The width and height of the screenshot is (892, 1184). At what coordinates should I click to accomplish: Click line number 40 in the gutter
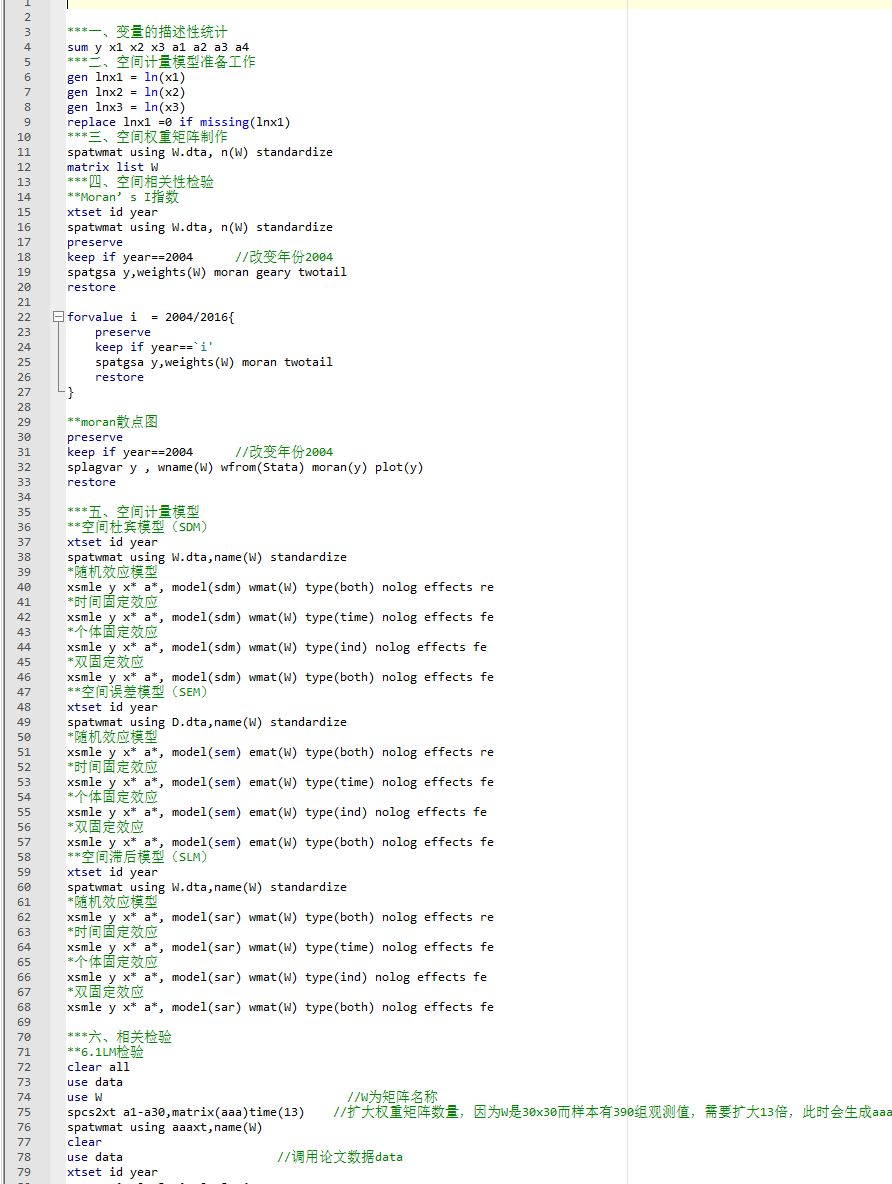(x=24, y=587)
